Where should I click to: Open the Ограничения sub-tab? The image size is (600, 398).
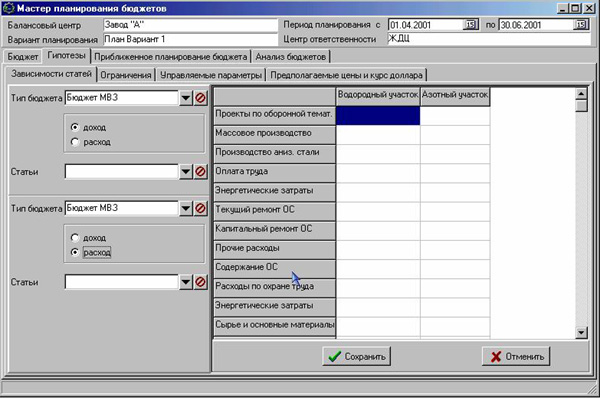click(x=126, y=75)
